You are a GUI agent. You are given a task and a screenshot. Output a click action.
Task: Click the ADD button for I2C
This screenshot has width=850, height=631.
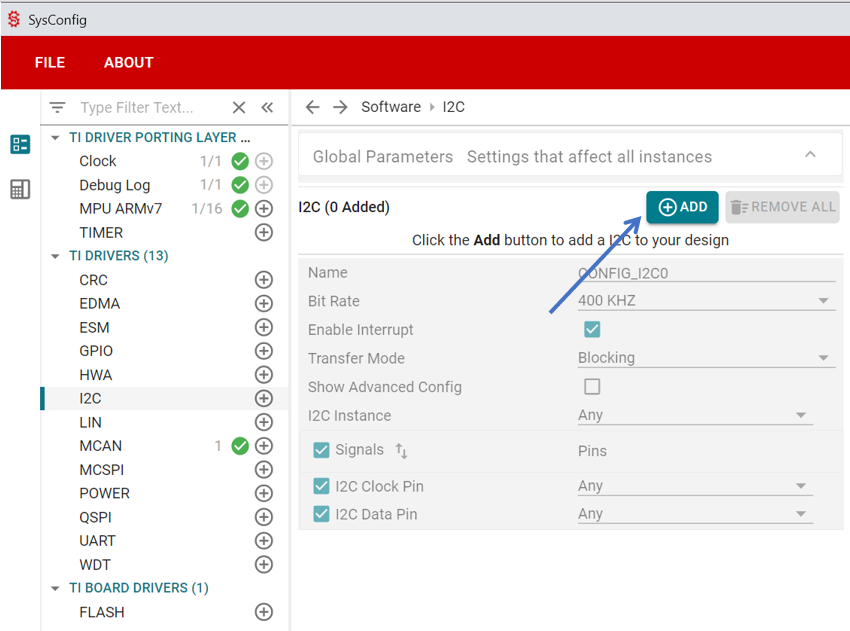pos(682,207)
